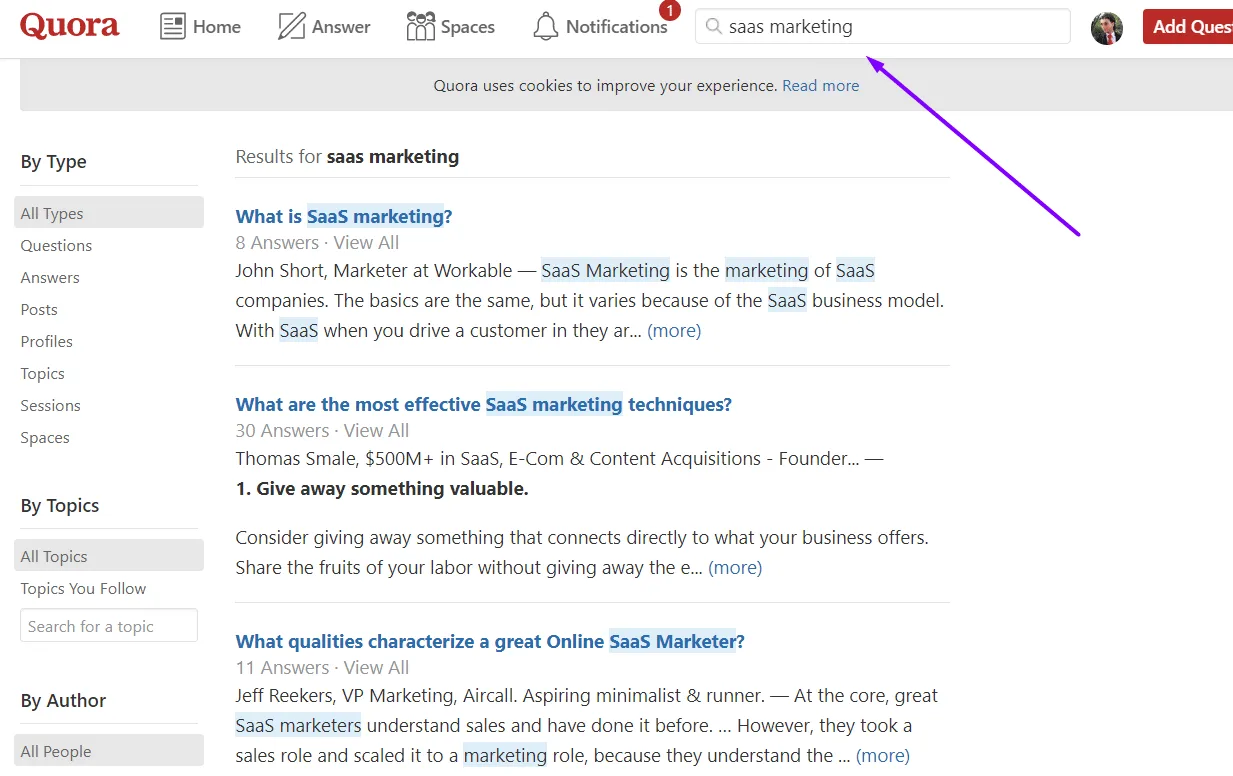This screenshot has height=776, width=1233.
Task: Click View All beside 8 Answers
Action: [x=366, y=242]
